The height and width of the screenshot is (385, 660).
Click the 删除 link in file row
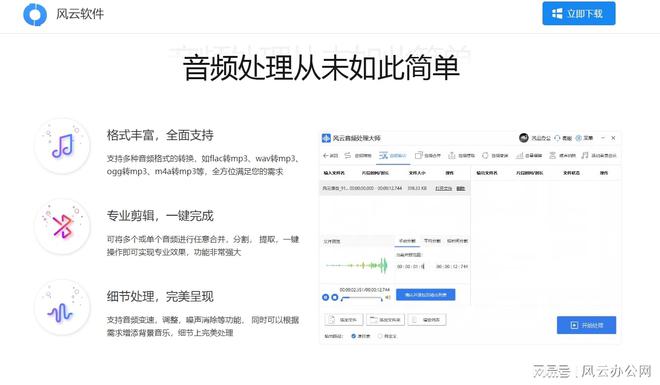click(x=461, y=189)
